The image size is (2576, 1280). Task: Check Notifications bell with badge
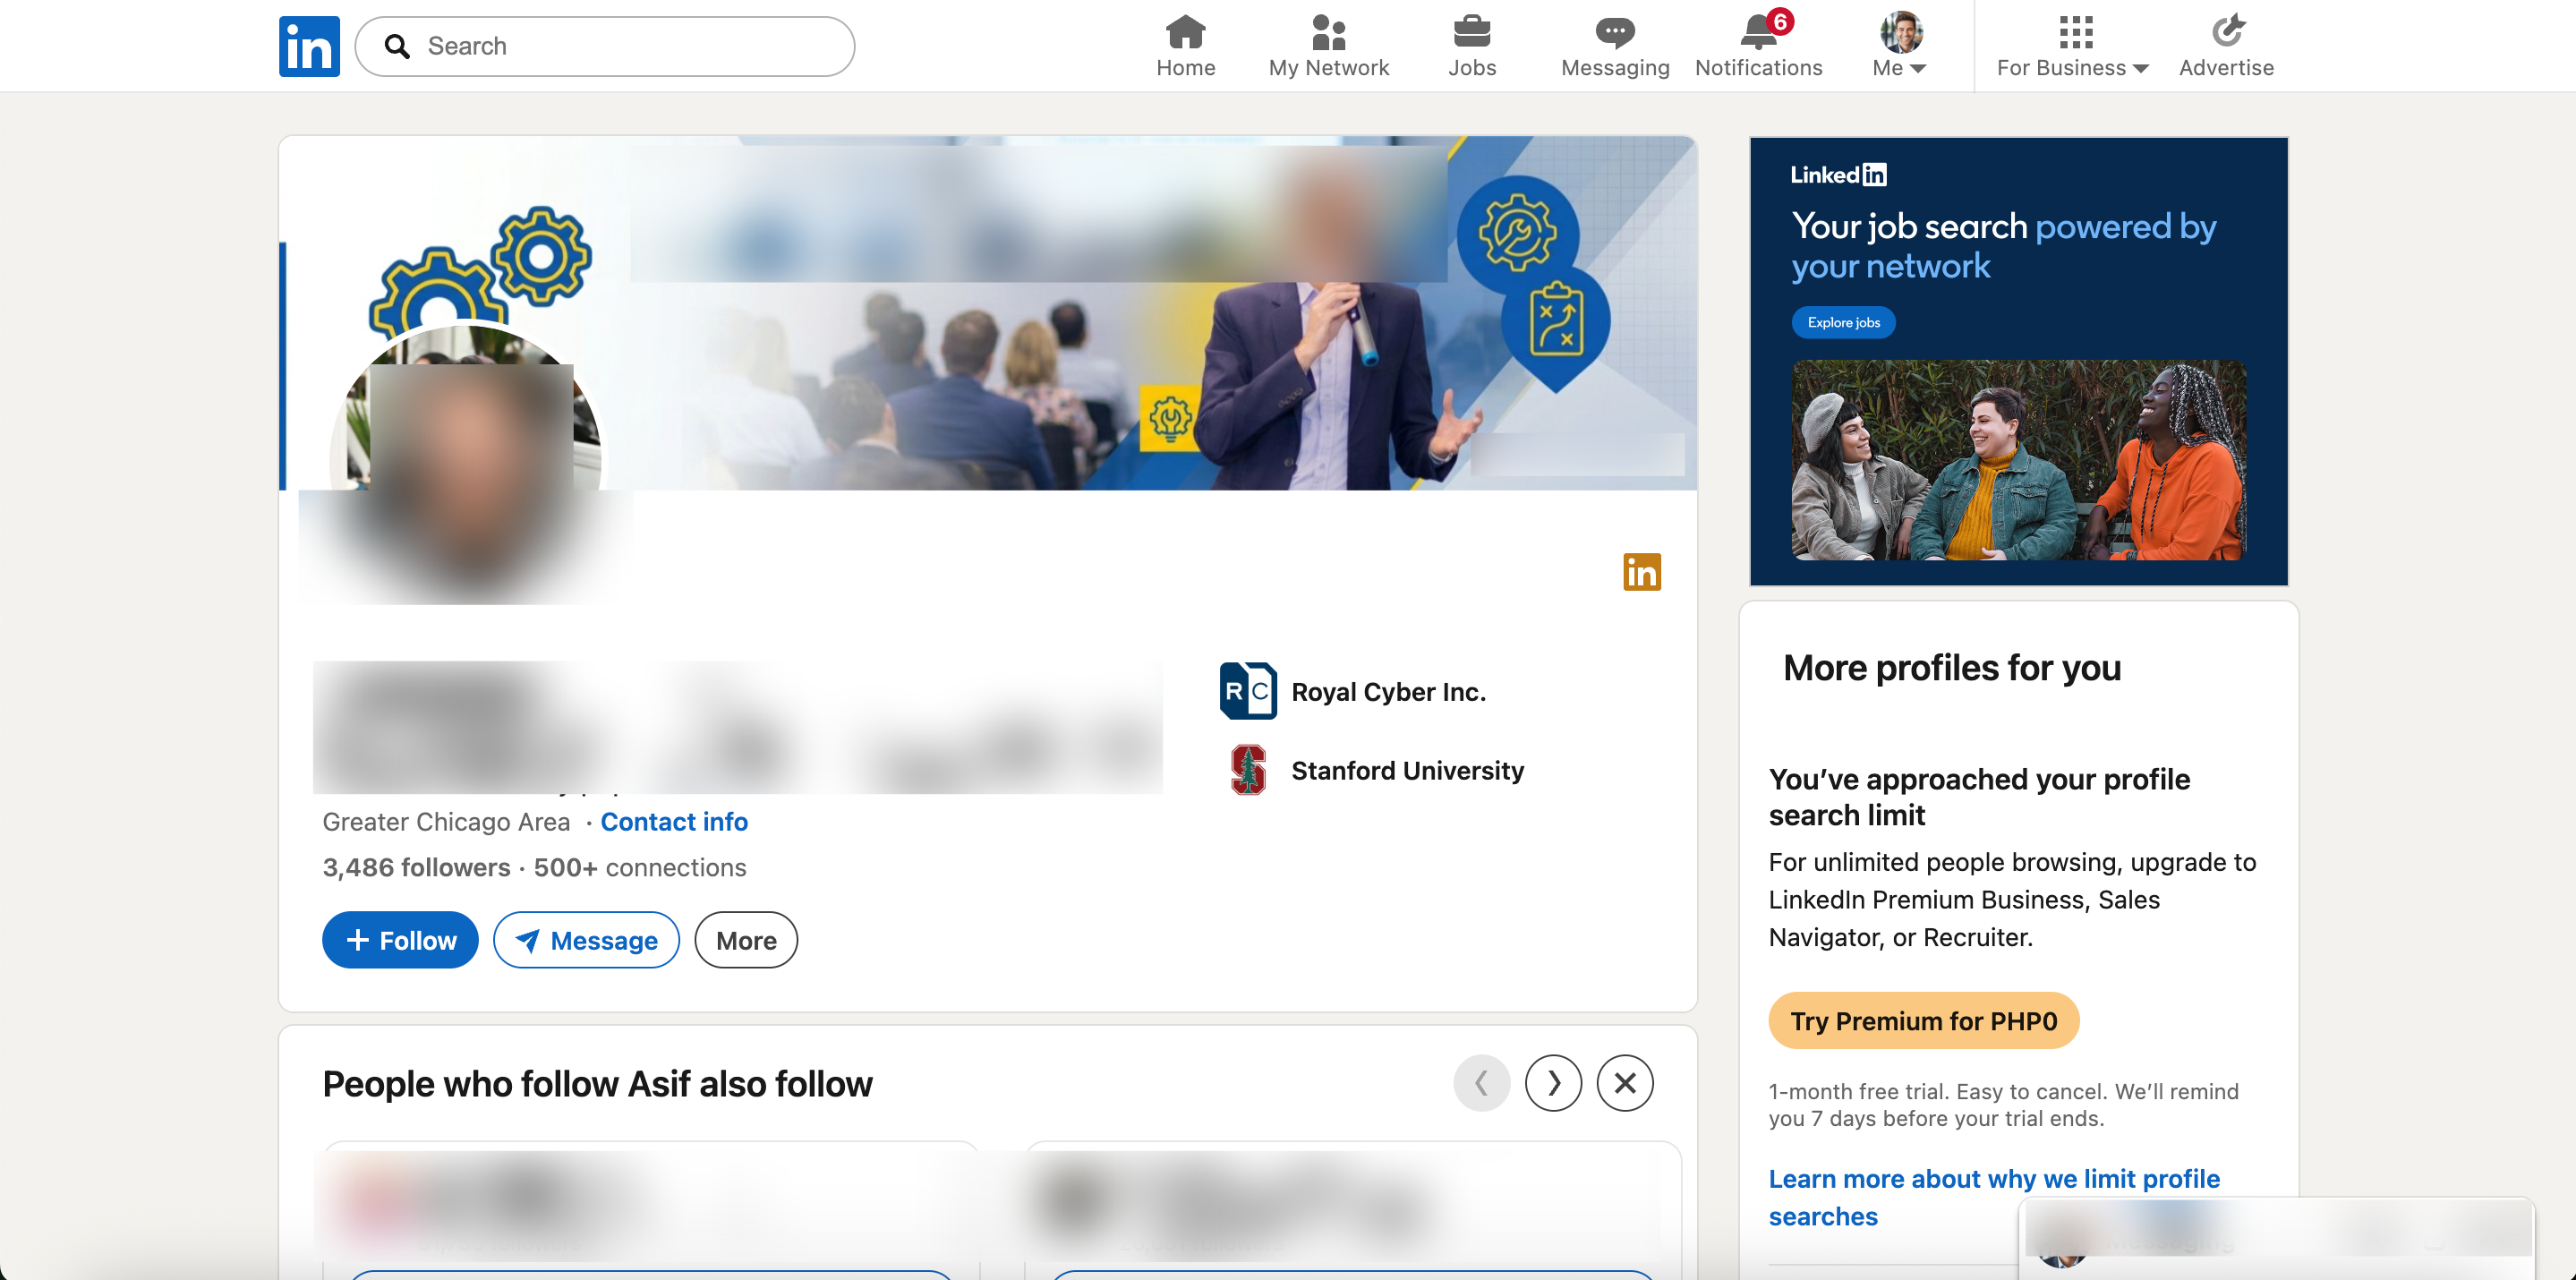coord(1760,31)
